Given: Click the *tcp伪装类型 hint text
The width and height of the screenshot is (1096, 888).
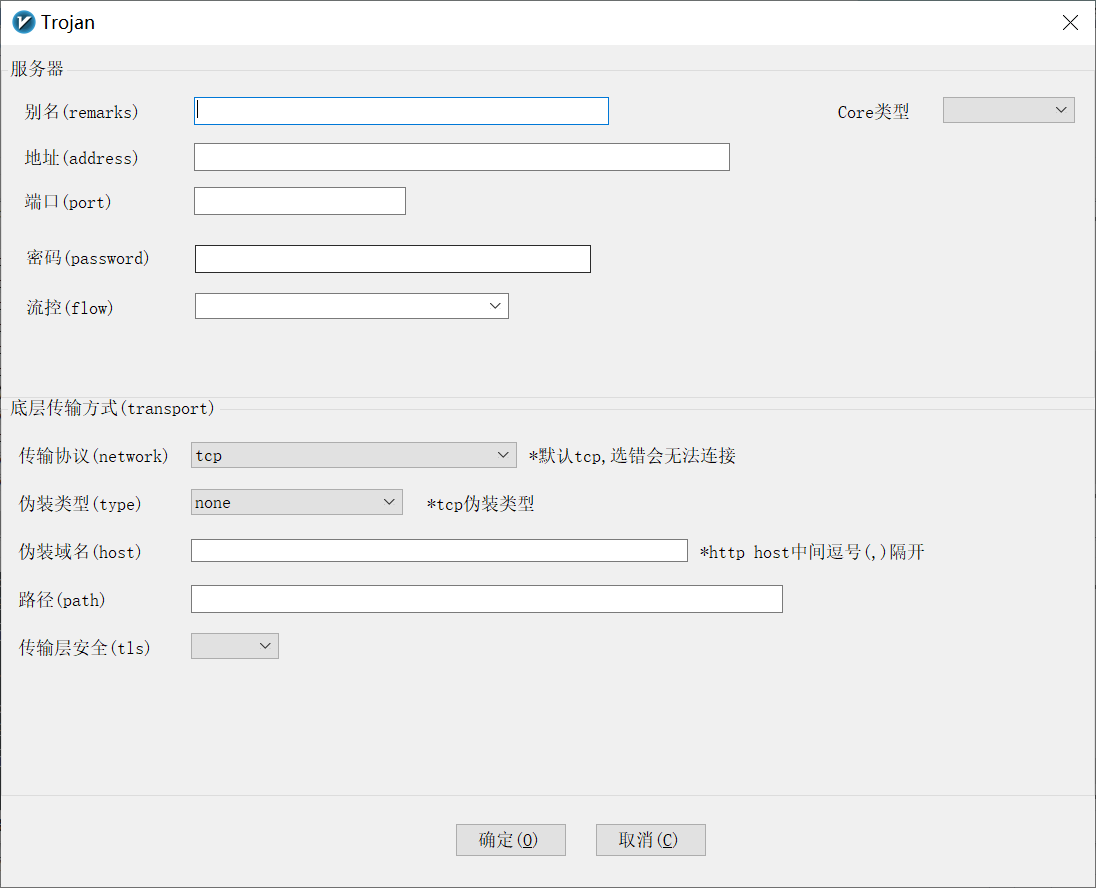Looking at the screenshot, I should 481,503.
